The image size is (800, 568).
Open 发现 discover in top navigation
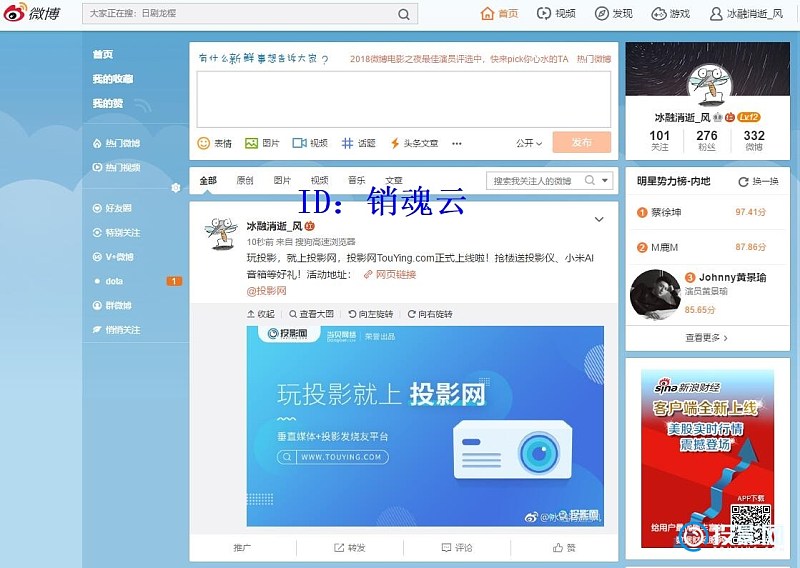tap(614, 14)
